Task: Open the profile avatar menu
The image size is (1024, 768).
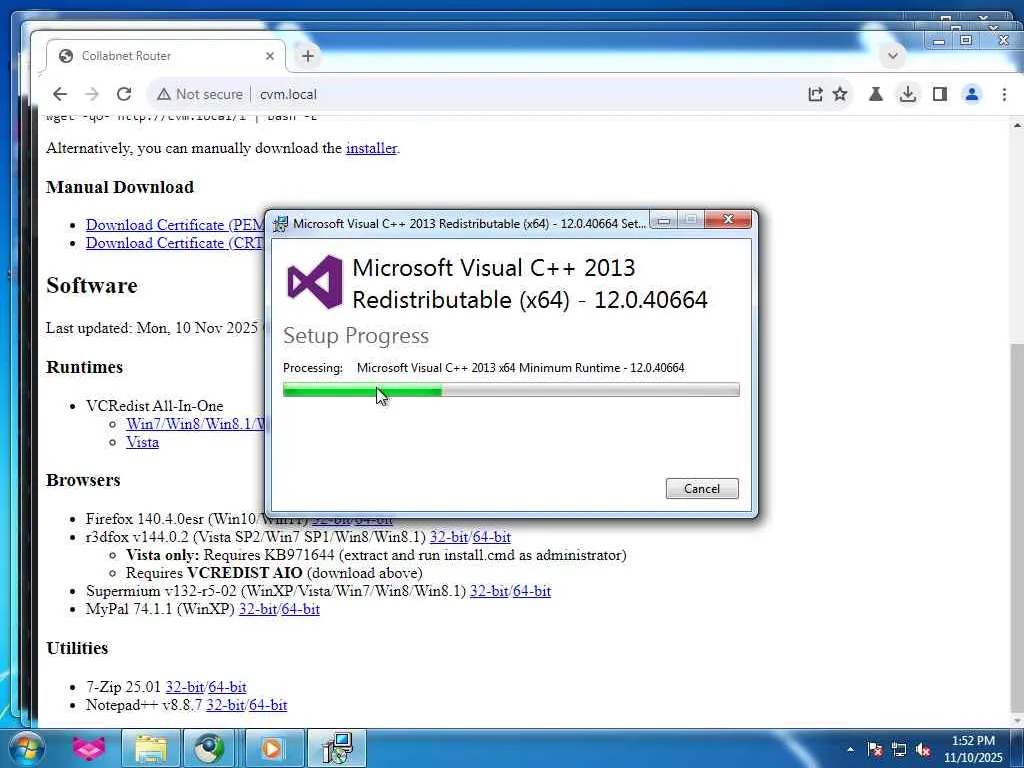Action: 972,94
